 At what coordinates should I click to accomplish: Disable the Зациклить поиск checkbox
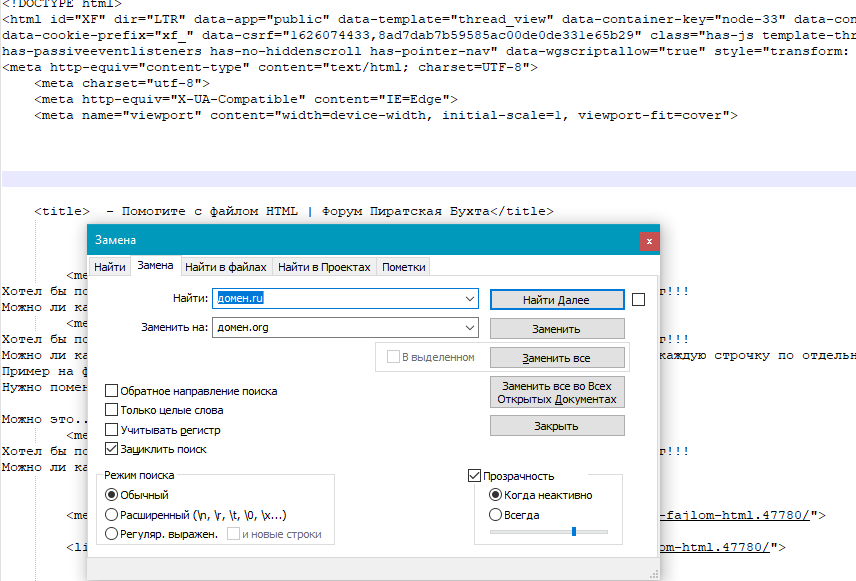(111, 449)
